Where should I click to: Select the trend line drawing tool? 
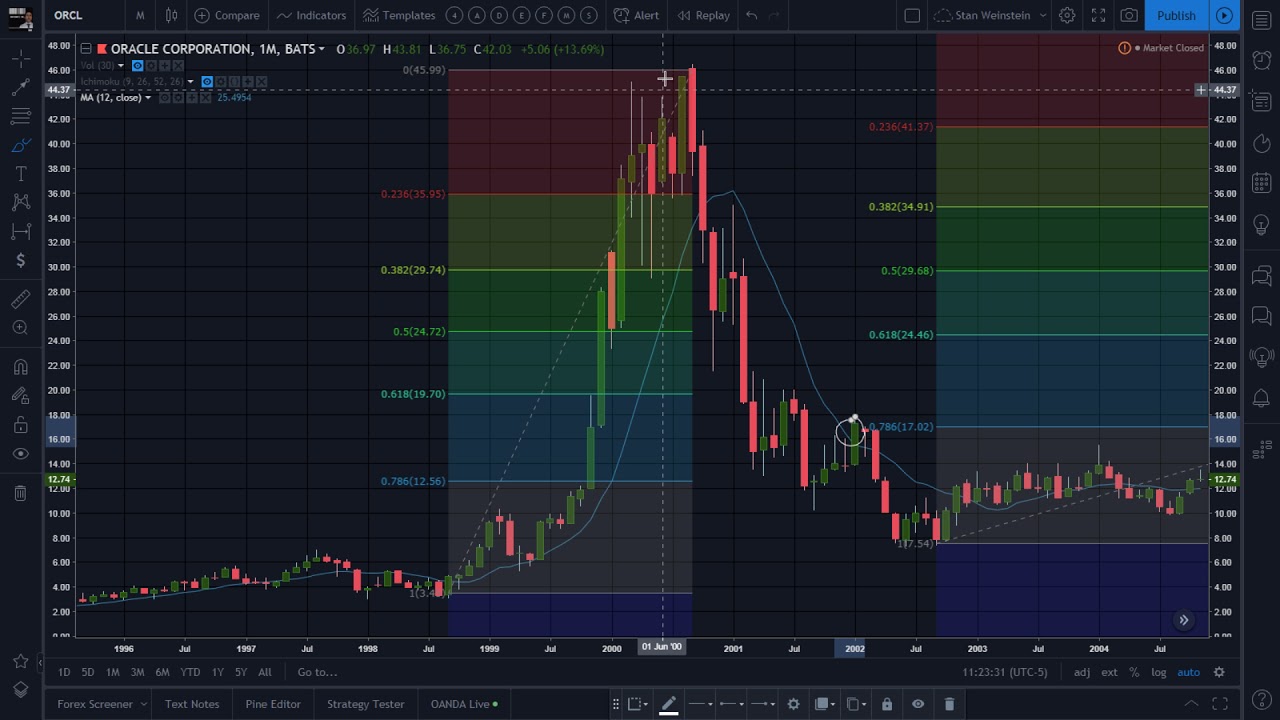20,88
